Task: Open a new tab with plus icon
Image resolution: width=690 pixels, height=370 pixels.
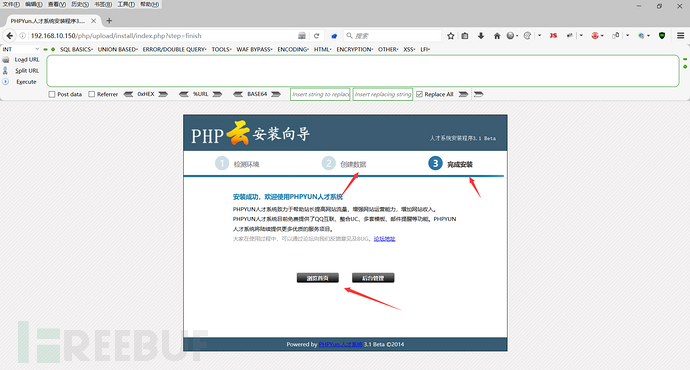Action: click(x=109, y=21)
